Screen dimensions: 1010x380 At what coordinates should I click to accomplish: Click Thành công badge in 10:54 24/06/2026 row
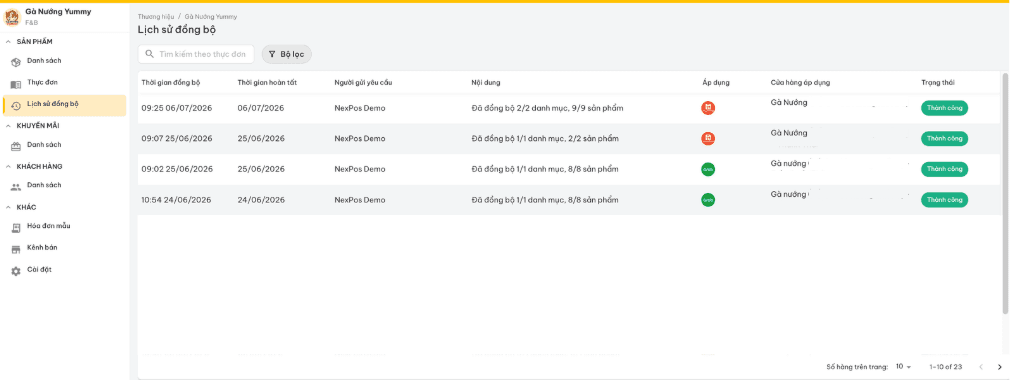click(944, 200)
